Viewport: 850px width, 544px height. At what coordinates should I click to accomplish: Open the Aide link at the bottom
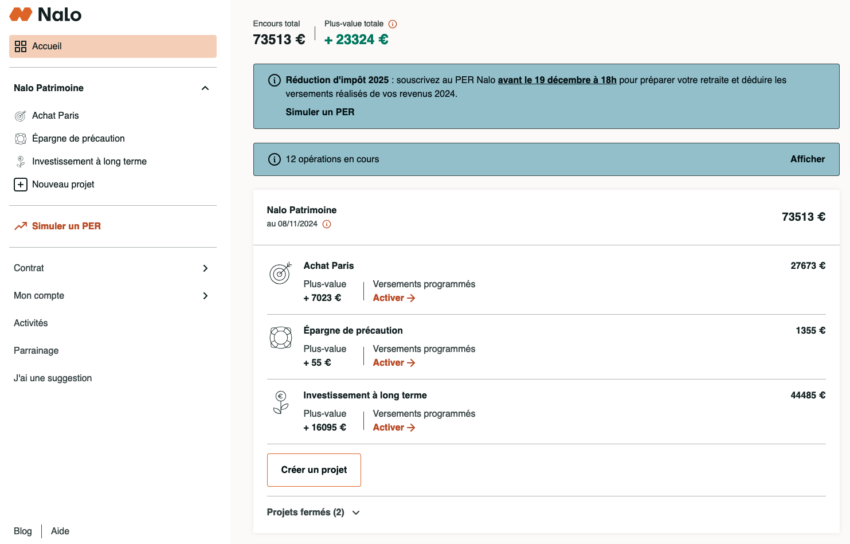pos(60,531)
